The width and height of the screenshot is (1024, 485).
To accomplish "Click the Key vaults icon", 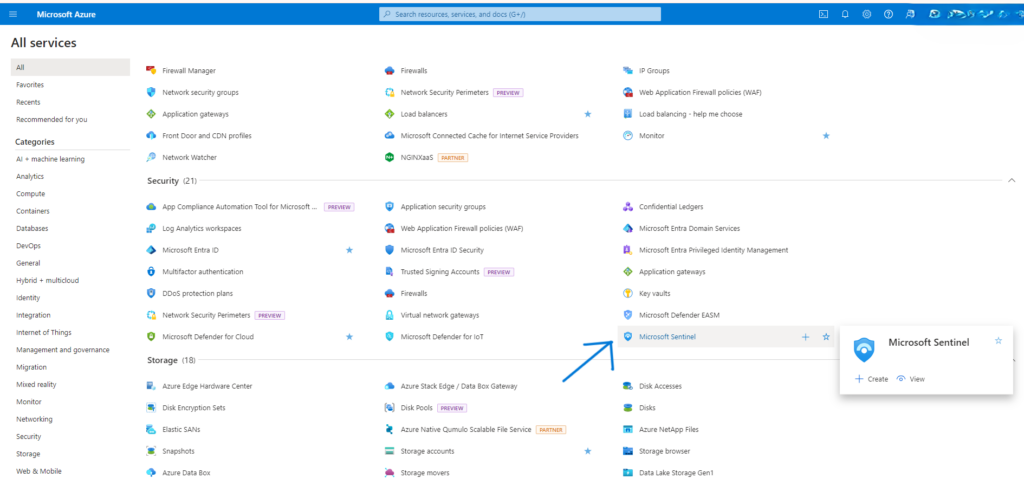I will point(628,293).
